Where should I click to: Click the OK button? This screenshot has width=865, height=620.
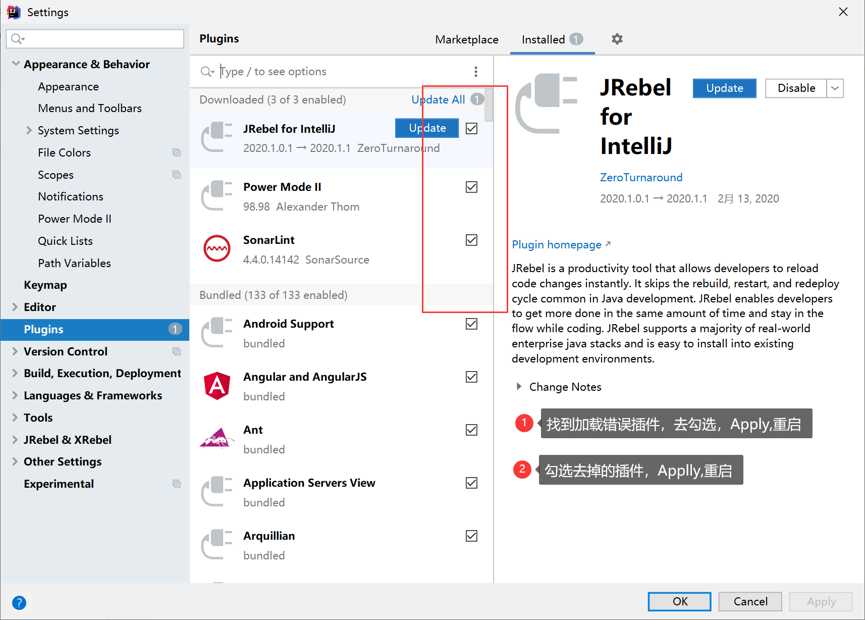click(x=680, y=601)
